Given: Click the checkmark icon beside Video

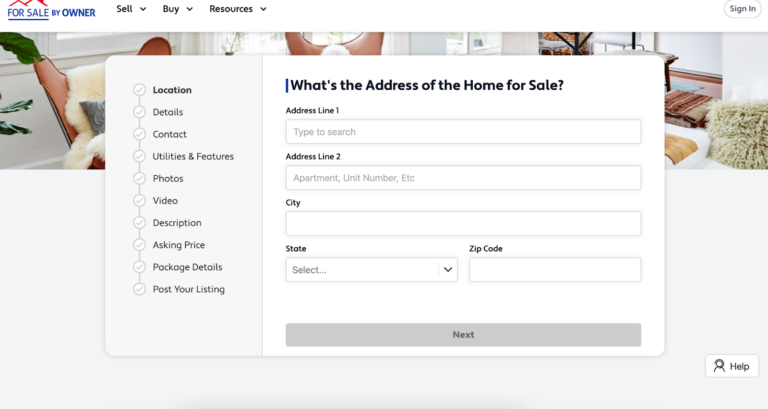Looking at the screenshot, I should click(139, 200).
